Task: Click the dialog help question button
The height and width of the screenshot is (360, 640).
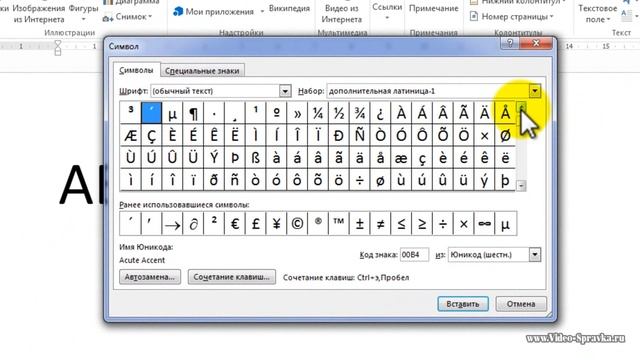Action: 510,43
